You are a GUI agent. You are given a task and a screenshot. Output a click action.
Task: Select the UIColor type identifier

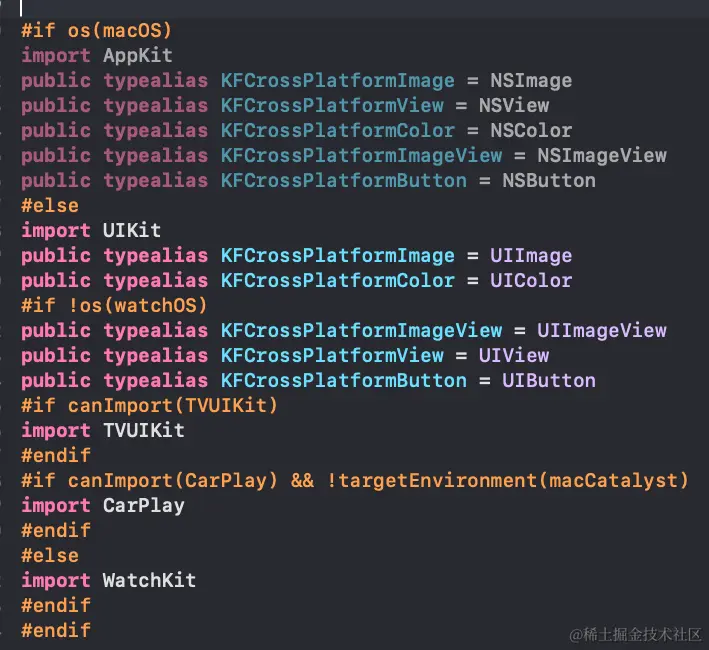coord(530,281)
